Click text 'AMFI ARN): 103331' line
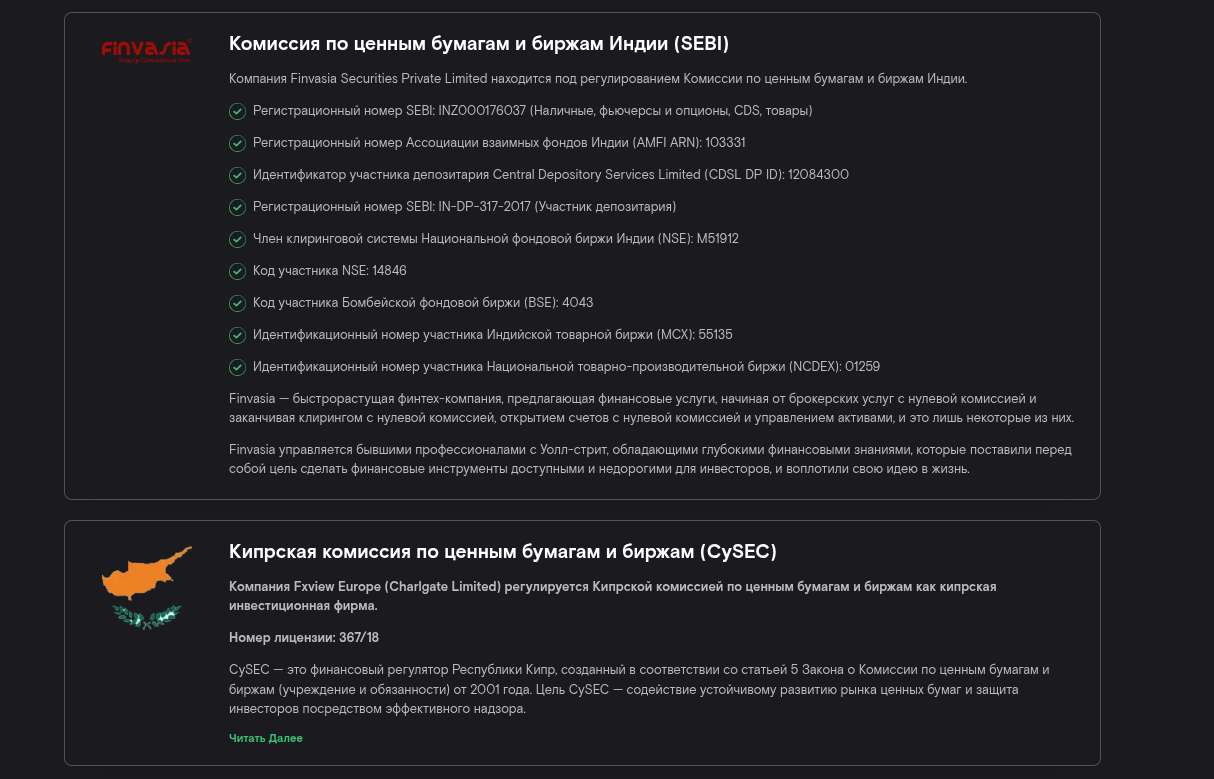Viewport: 1214px width, 779px height. point(499,143)
